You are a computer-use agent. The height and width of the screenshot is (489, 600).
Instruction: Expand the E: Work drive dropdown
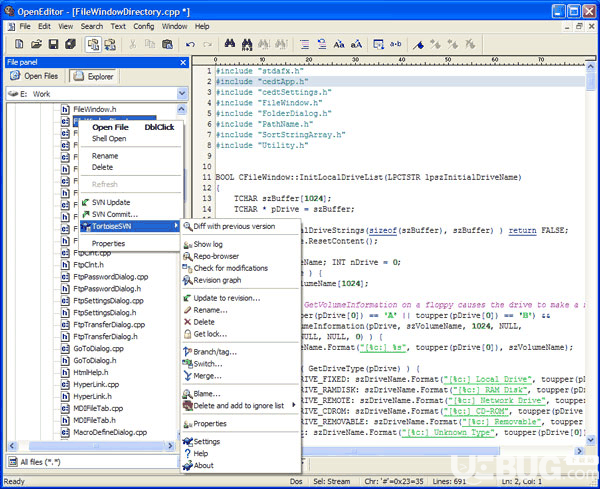pos(182,94)
